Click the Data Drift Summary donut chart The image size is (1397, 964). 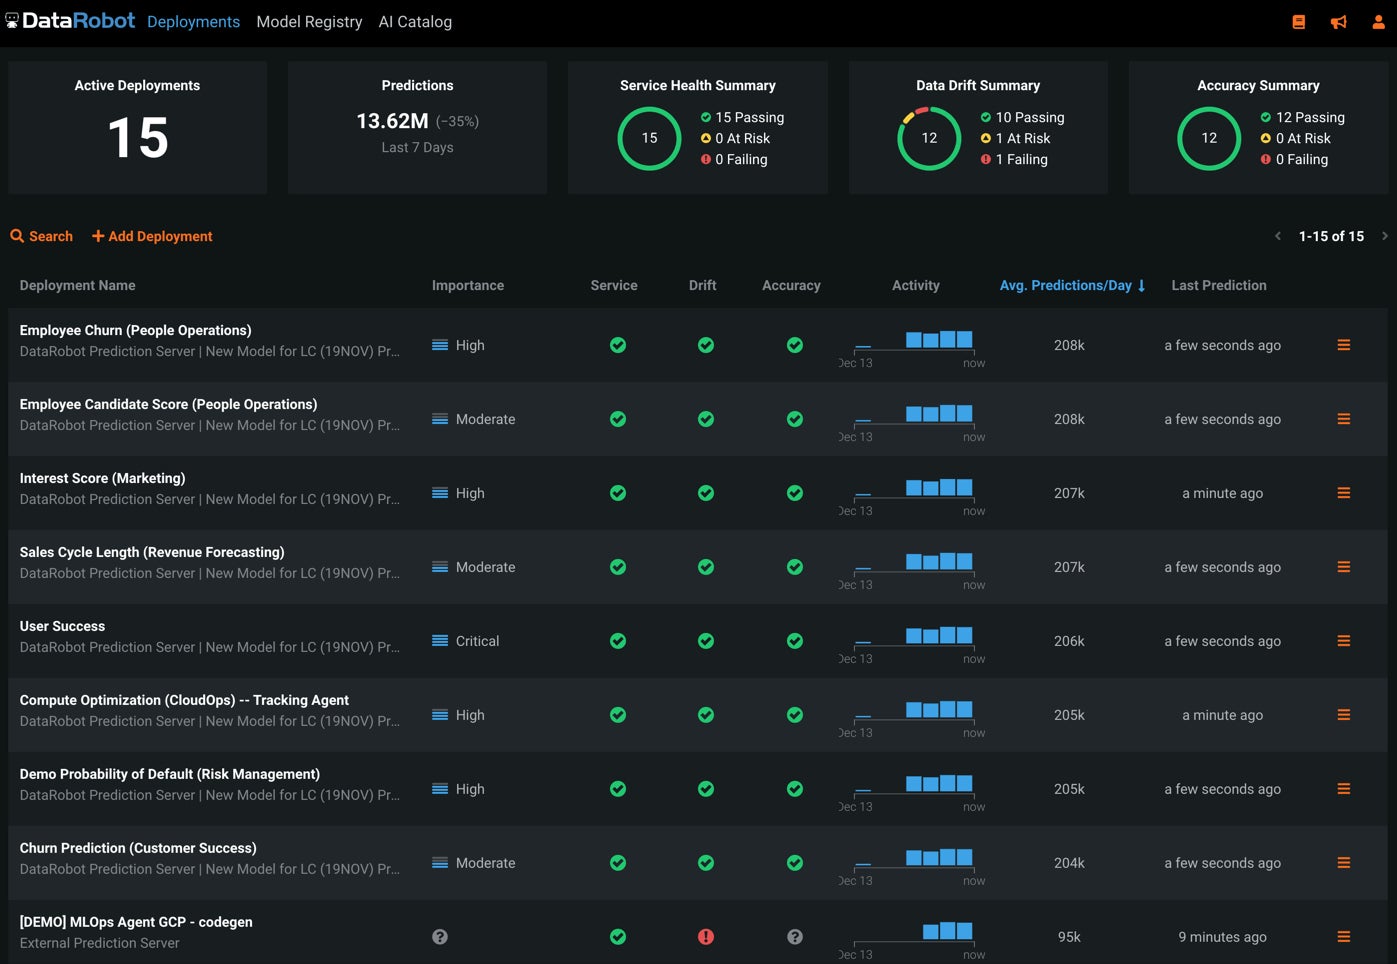coord(929,138)
